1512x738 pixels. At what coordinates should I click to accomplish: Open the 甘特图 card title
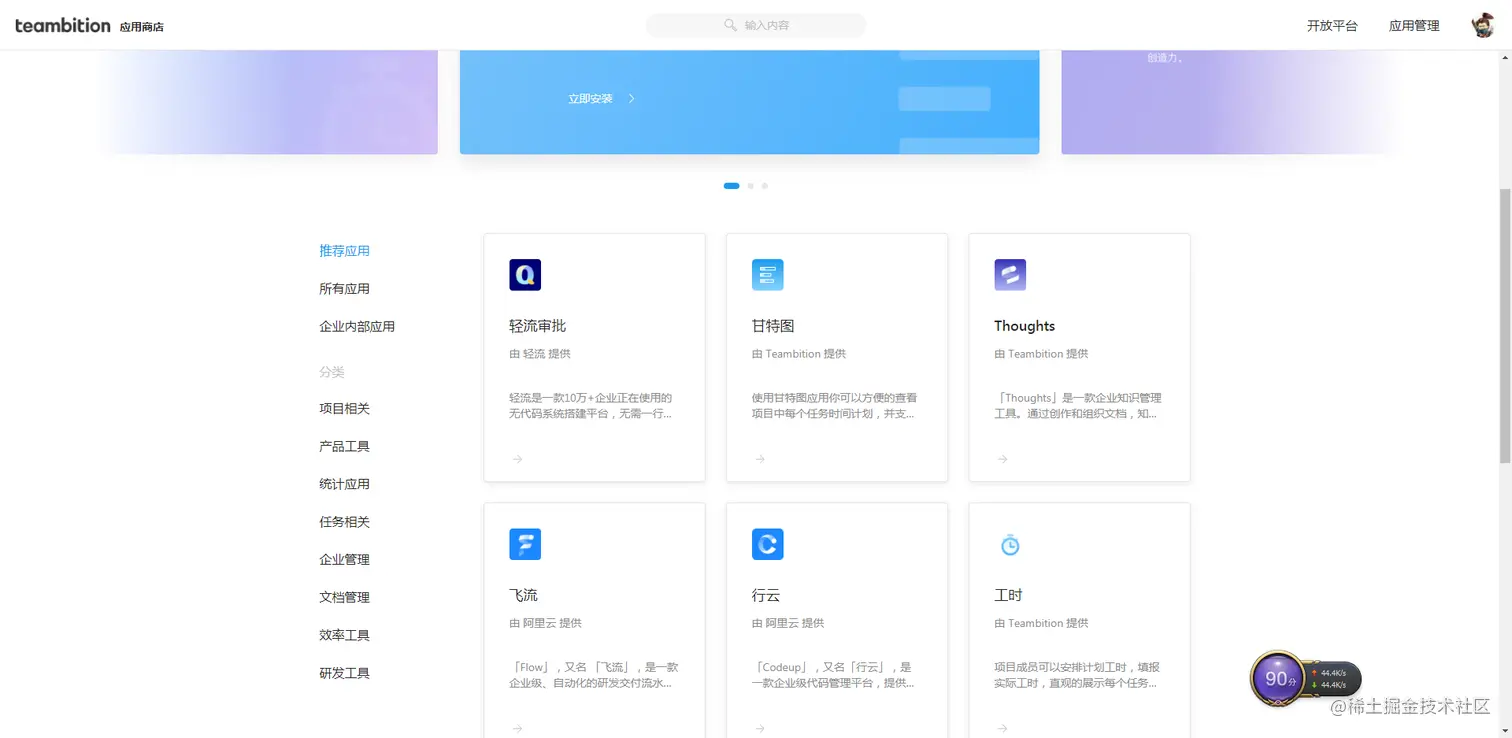click(773, 326)
